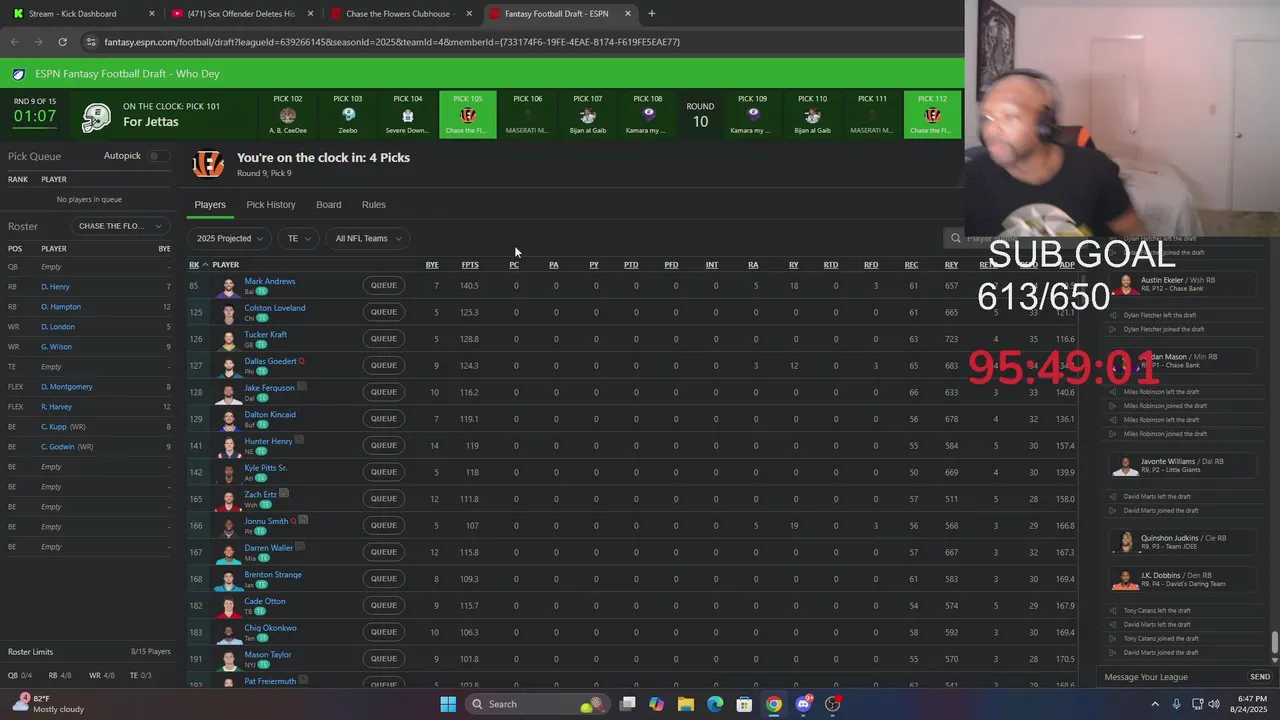The height and width of the screenshot is (720, 1280).
Task: Open Brenton Strange player link
Action: pyautogui.click(x=273, y=575)
